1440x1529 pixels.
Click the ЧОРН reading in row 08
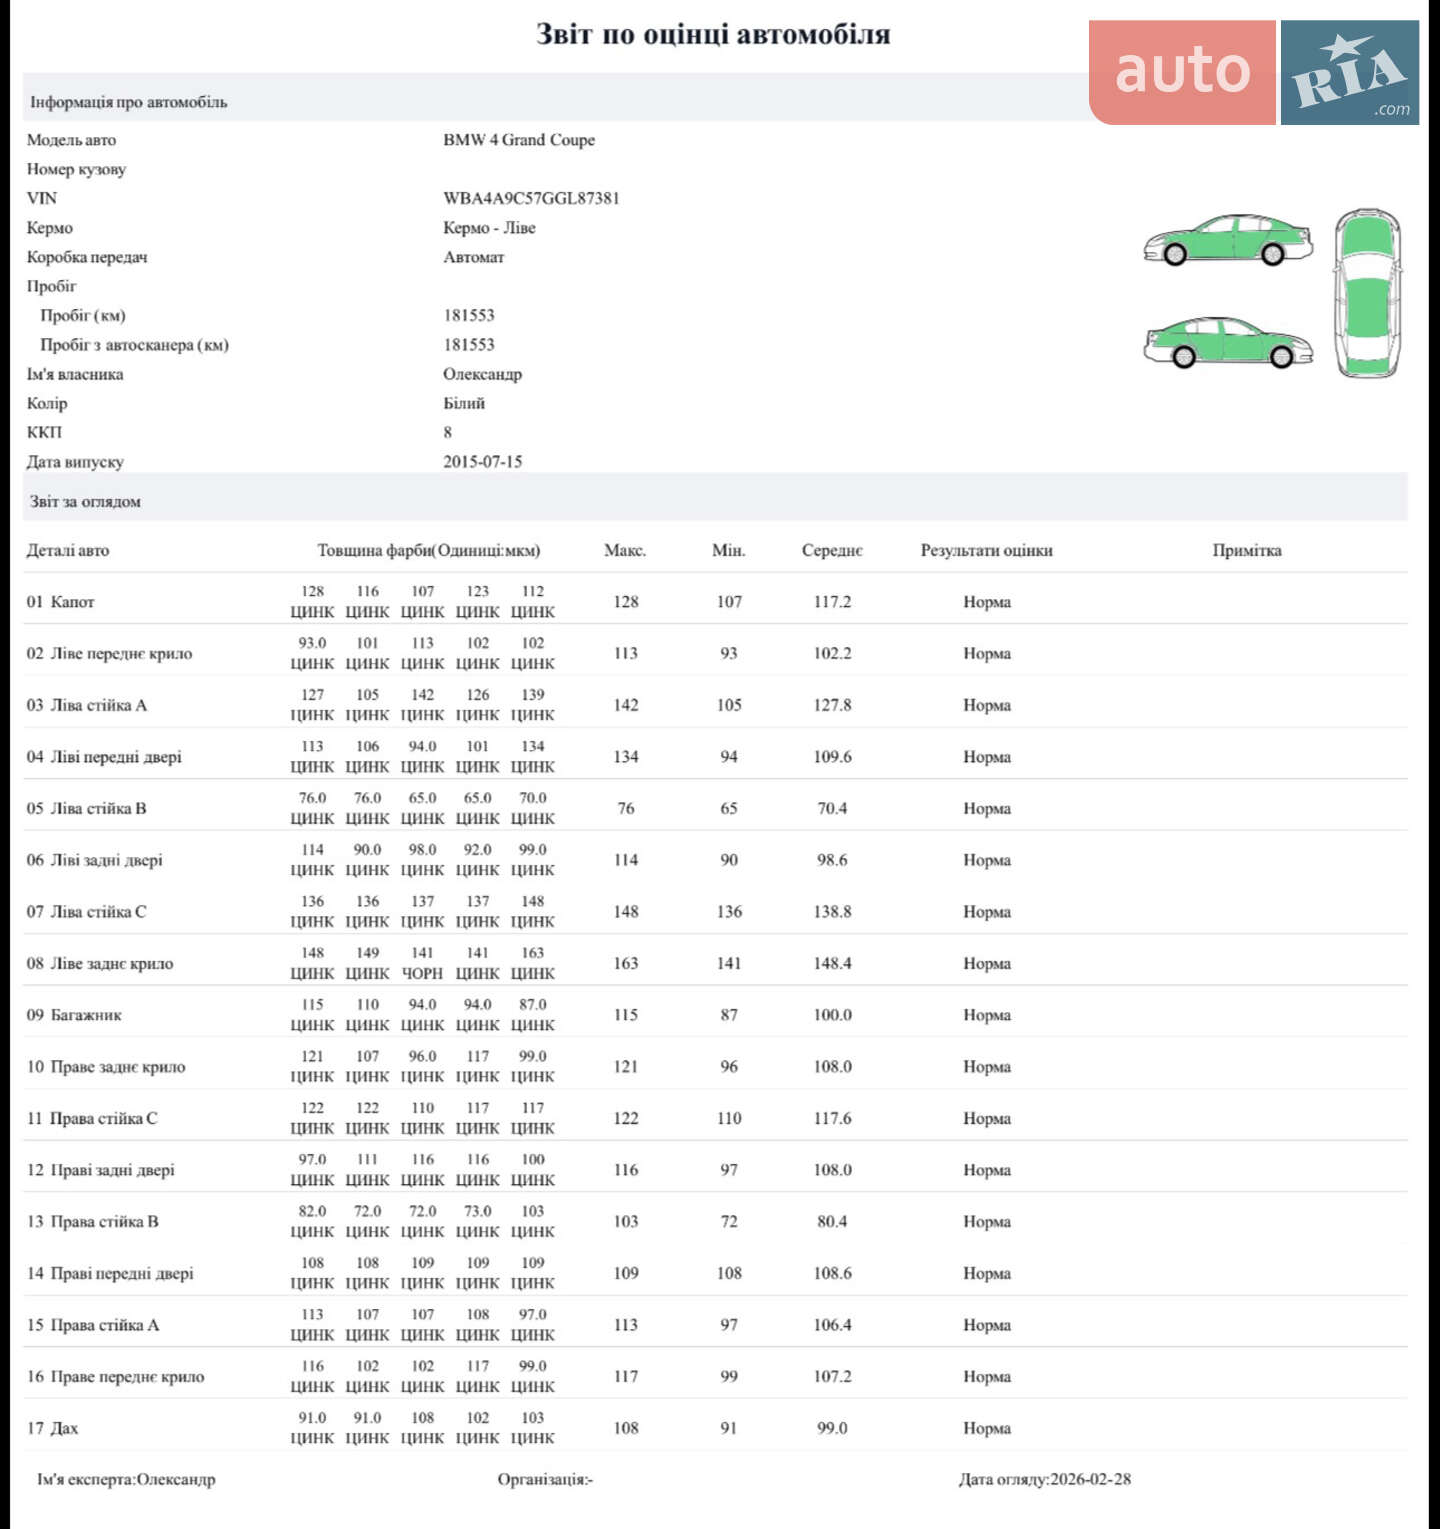(x=422, y=973)
